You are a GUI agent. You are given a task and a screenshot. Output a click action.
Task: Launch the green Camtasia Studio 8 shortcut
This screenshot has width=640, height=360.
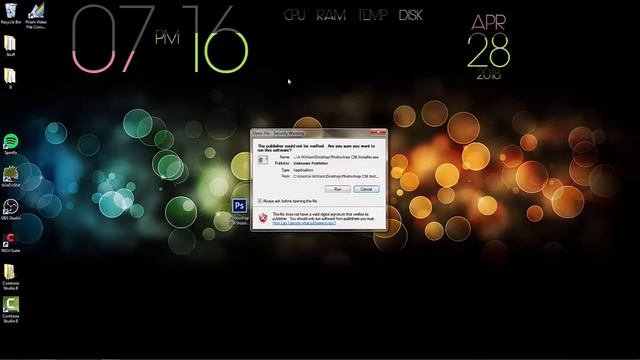pos(11,309)
